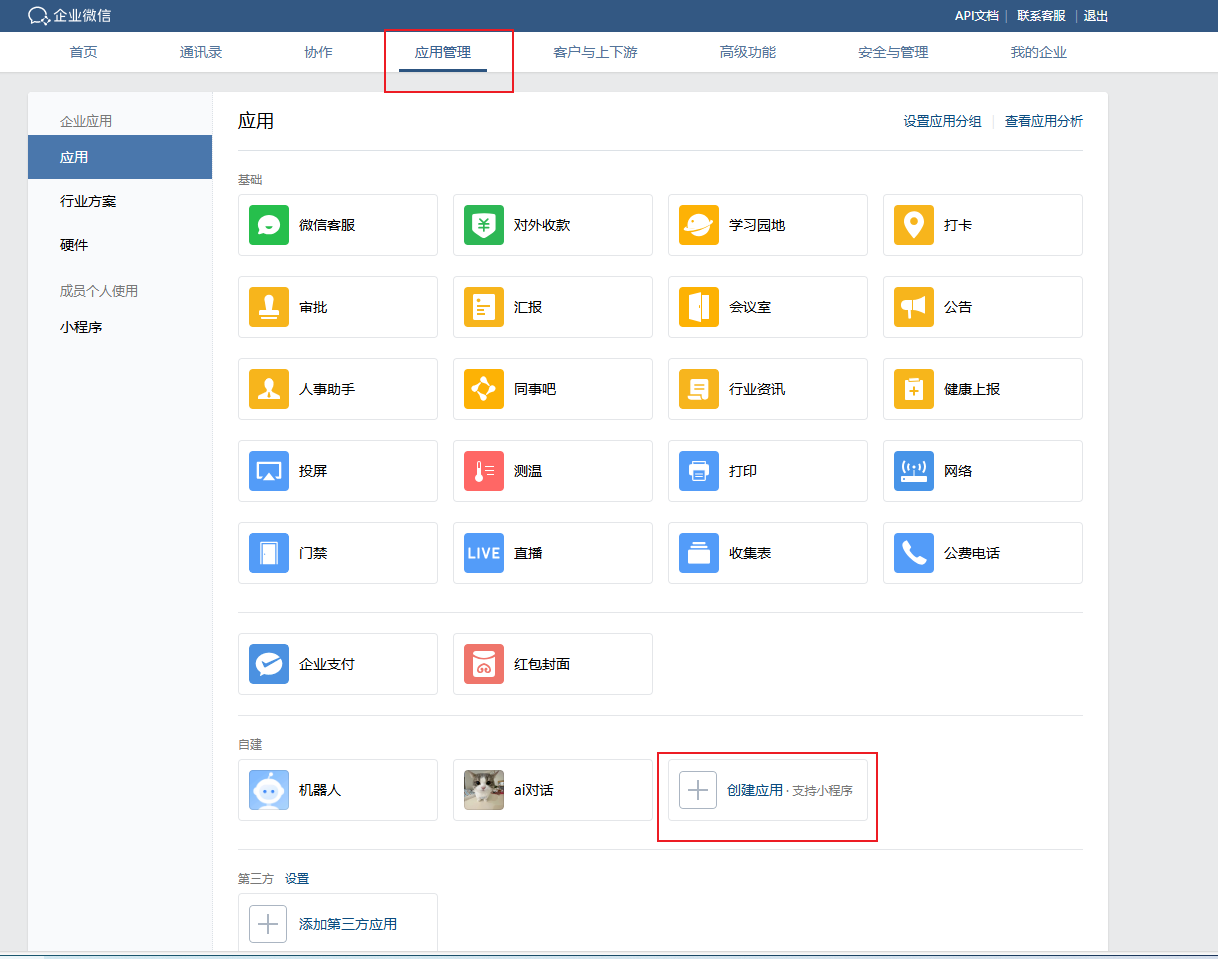Viewport: 1218px width, 959px height.
Task: Open the 汇报 report icon
Action: tap(484, 307)
